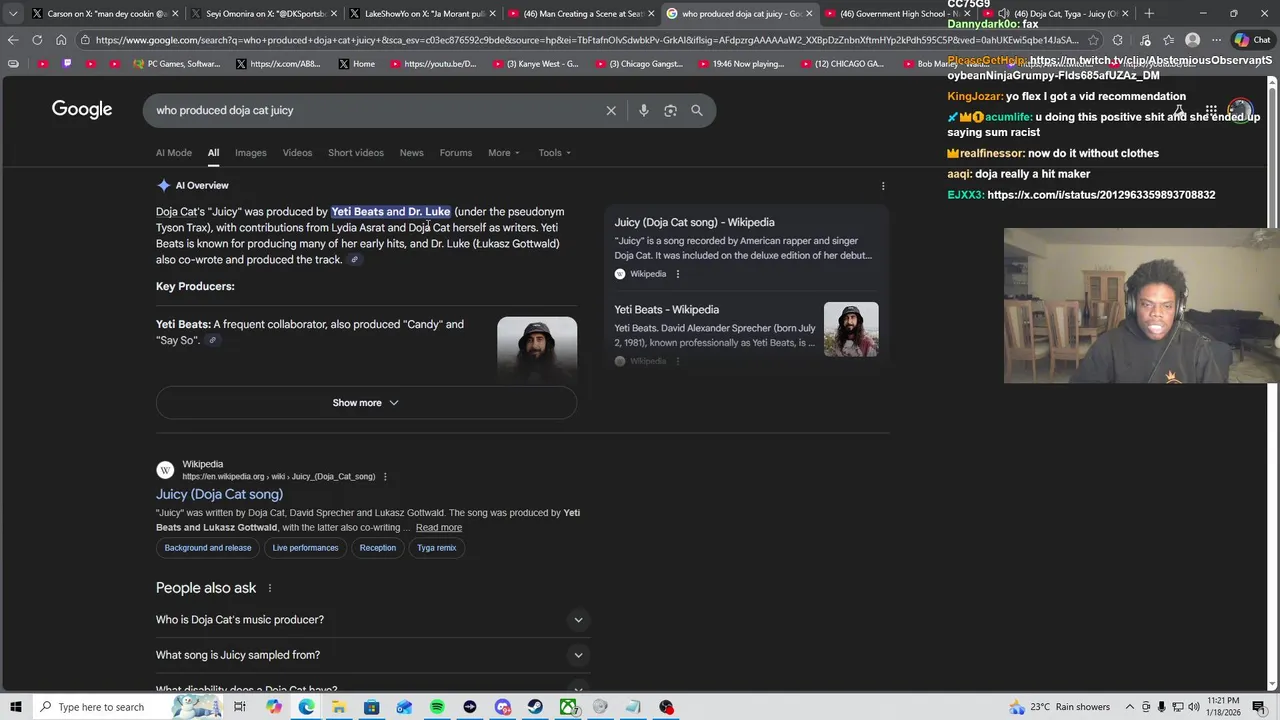Submit search with the magnifying glass icon

[x=697, y=111]
